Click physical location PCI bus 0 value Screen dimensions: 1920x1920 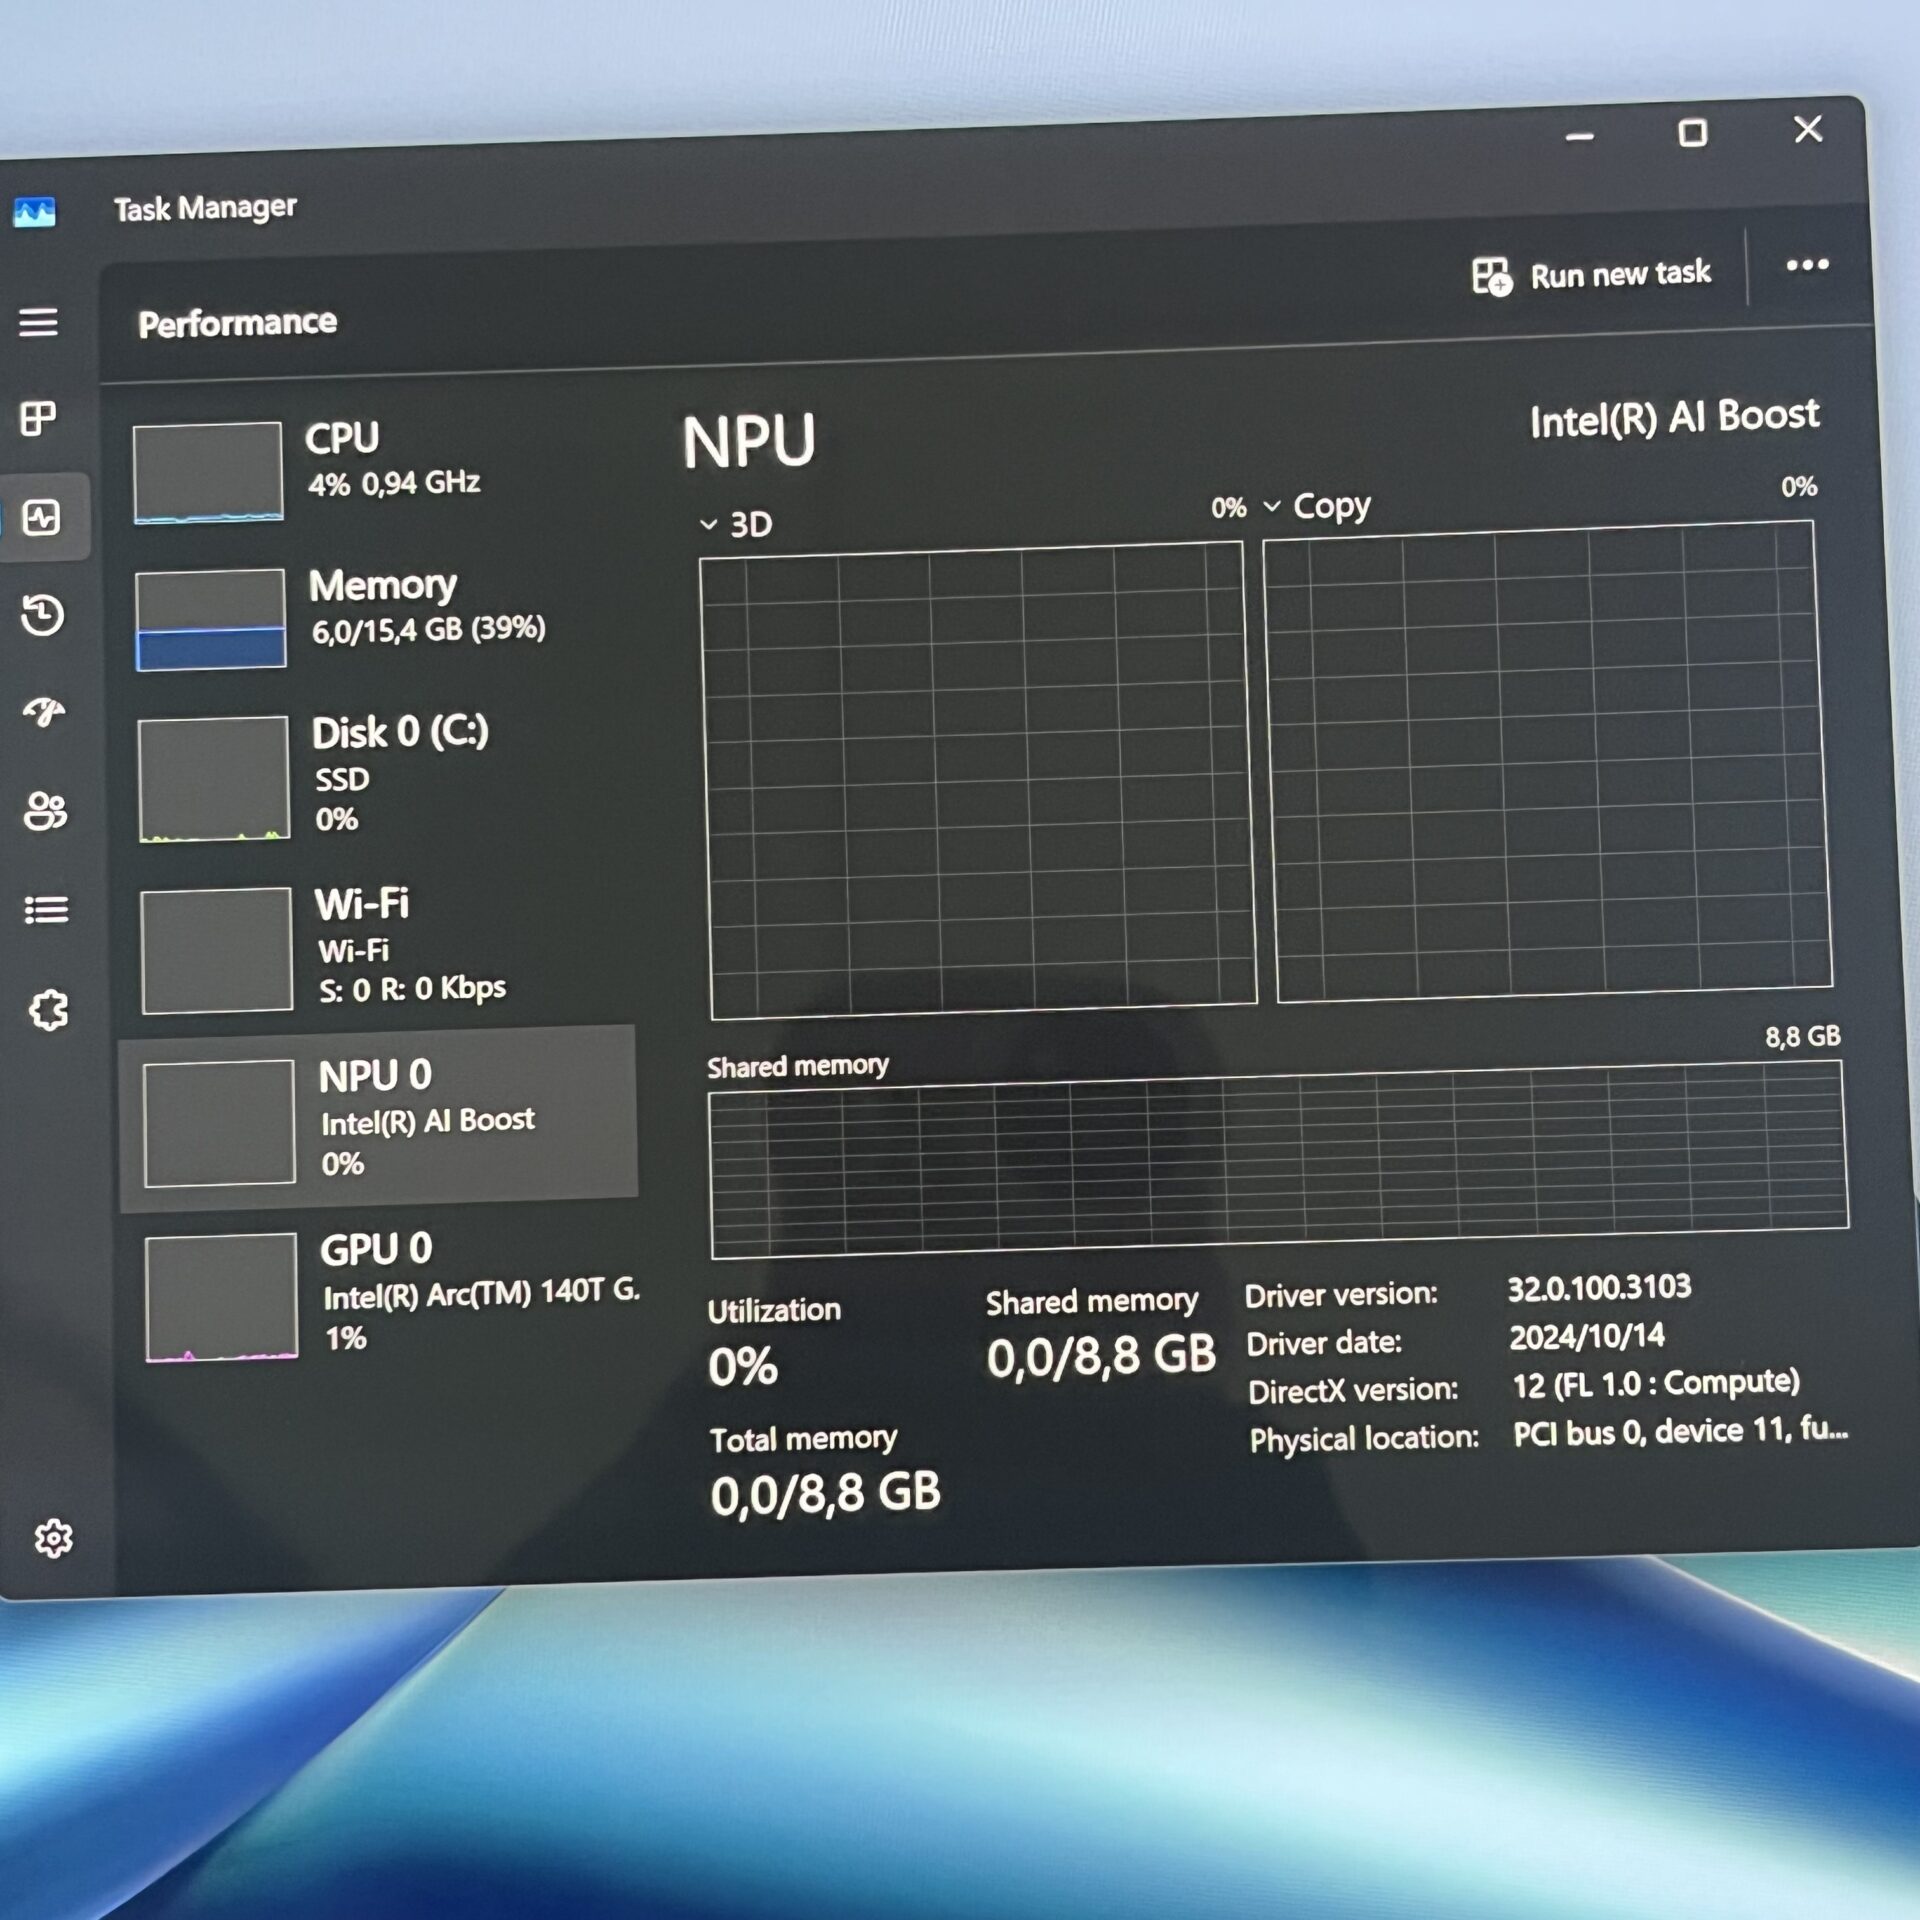[x=1680, y=1432]
